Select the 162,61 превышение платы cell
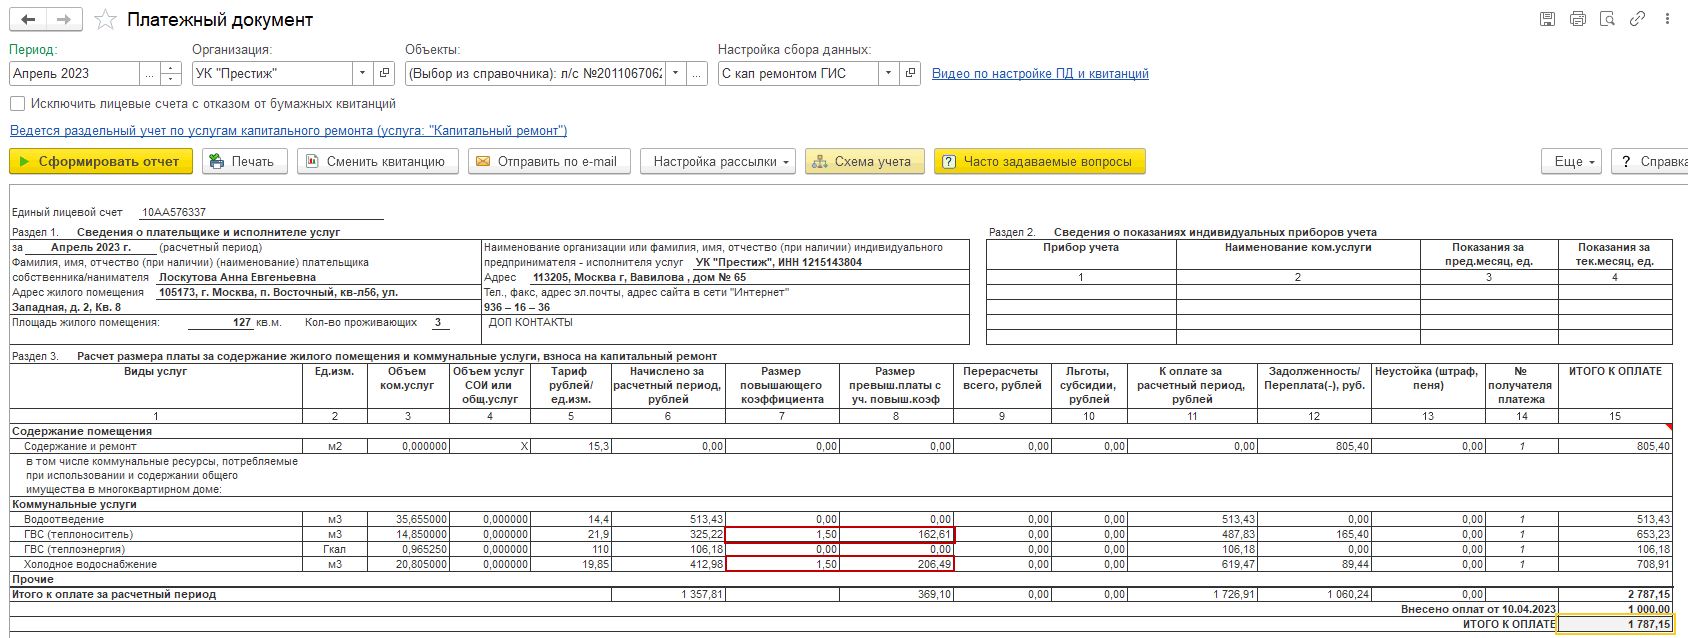 point(897,534)
